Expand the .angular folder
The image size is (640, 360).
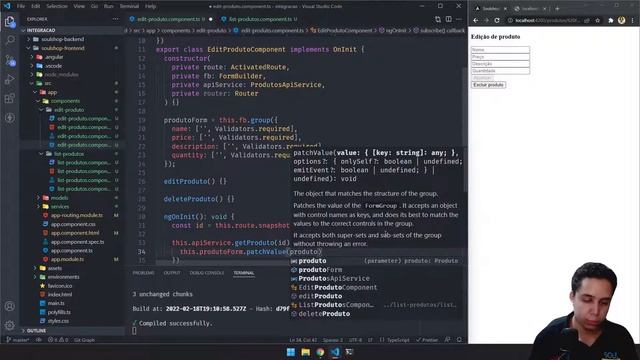point(54,57)
